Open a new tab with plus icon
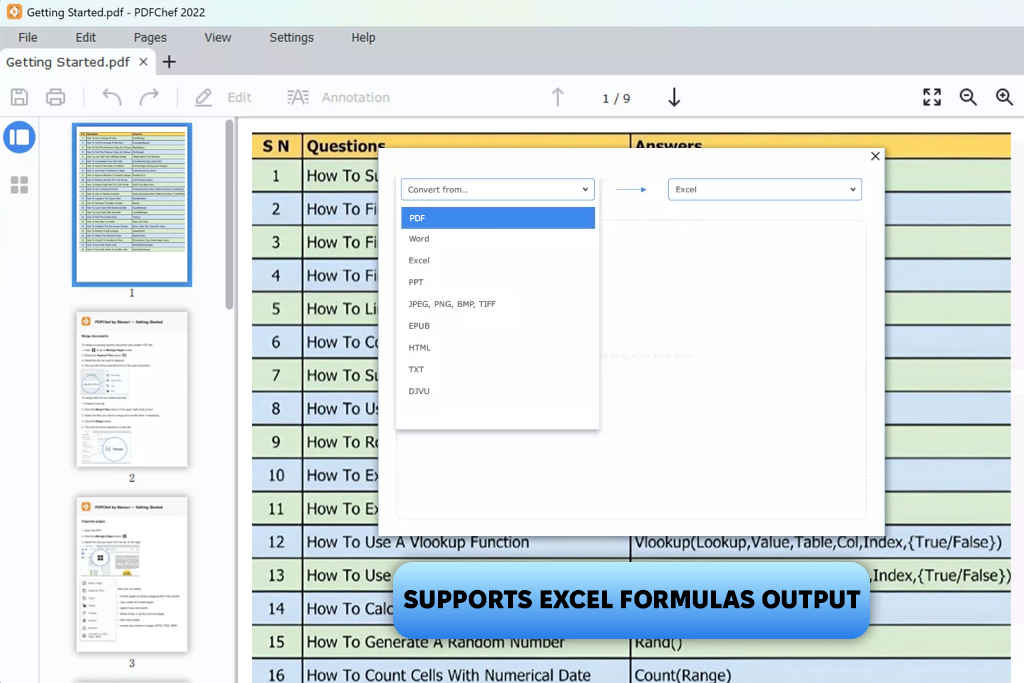The height and width of the screenshot is (683, 1024). [169, 62]
